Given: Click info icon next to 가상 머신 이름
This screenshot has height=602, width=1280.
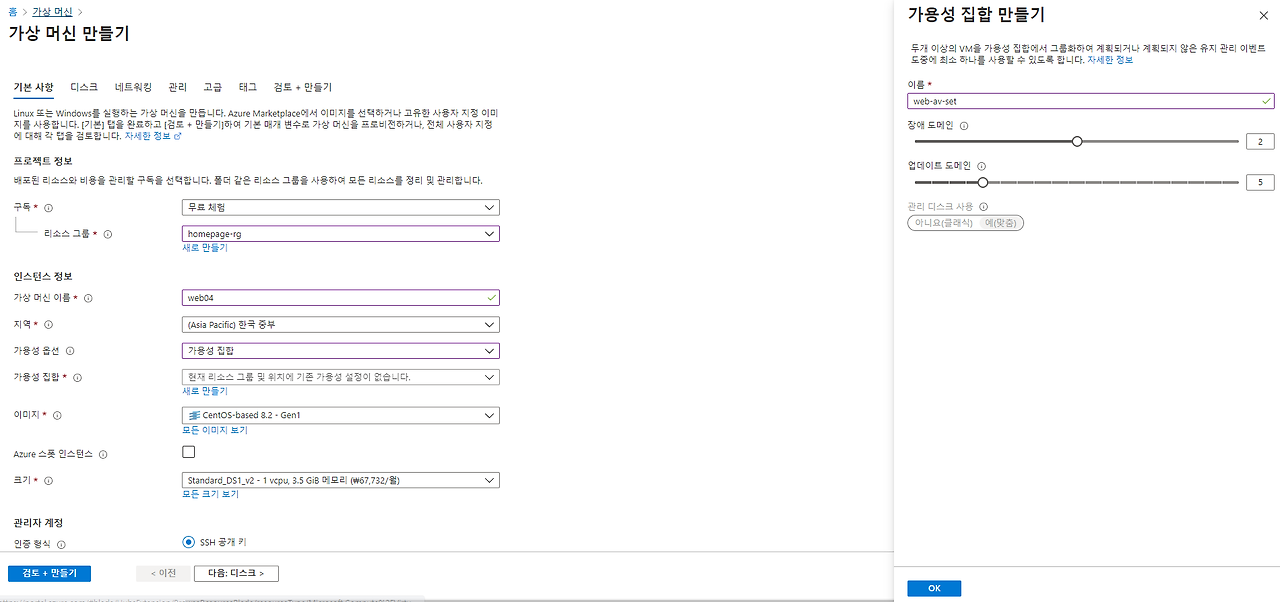Looking at the screenshot, I should [88, 298].
